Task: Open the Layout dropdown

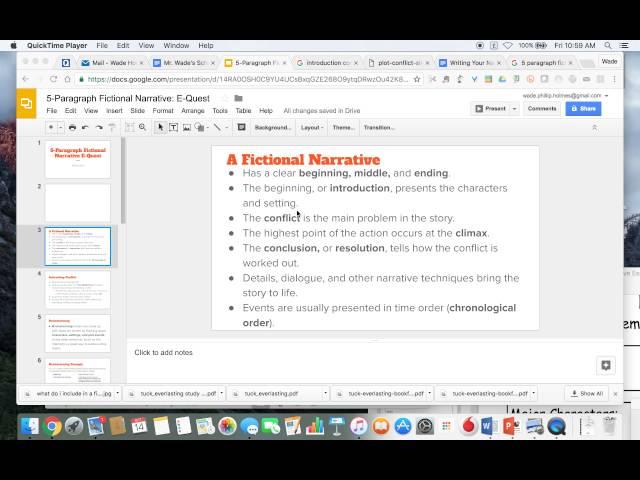Action: click(312, 127)
